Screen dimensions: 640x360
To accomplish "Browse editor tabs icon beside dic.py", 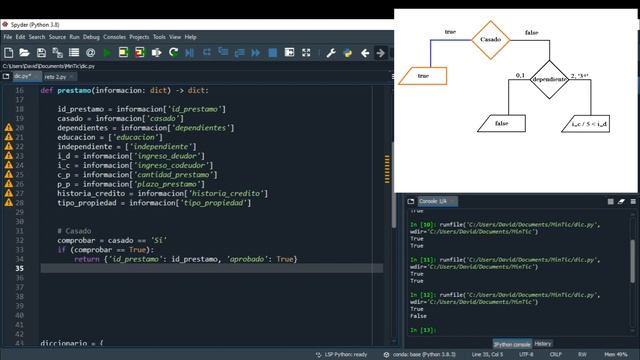I will pos(6,76).
